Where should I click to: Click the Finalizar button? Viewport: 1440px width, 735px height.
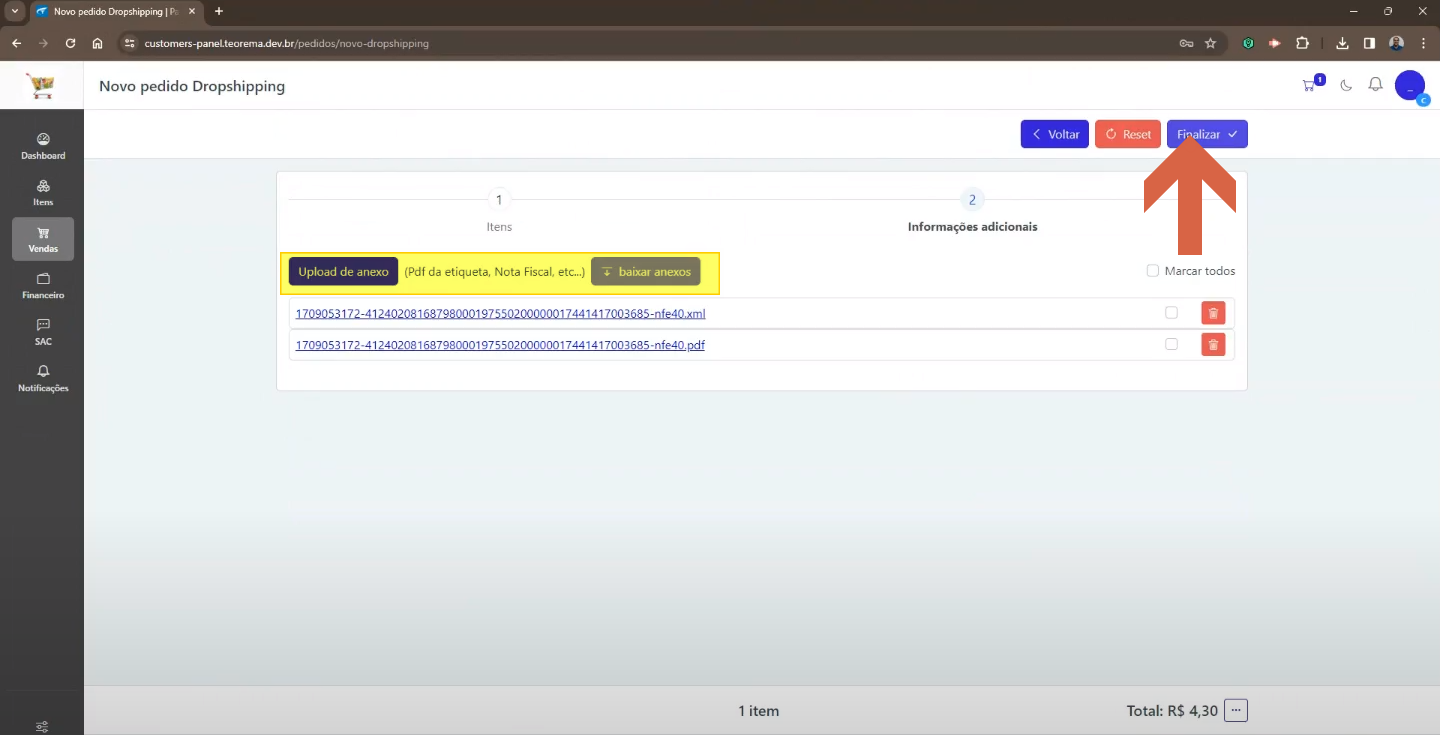pos(1207,134)
